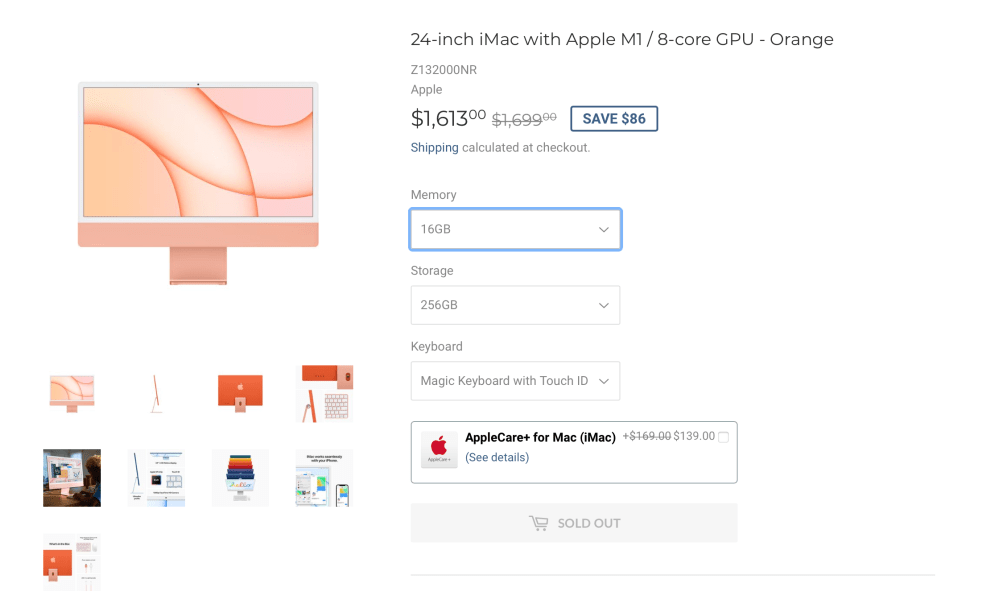Select the keyboard and accessories collage thumbnail
The height and width of the screenshot is (604, 999).
point(325,393)
